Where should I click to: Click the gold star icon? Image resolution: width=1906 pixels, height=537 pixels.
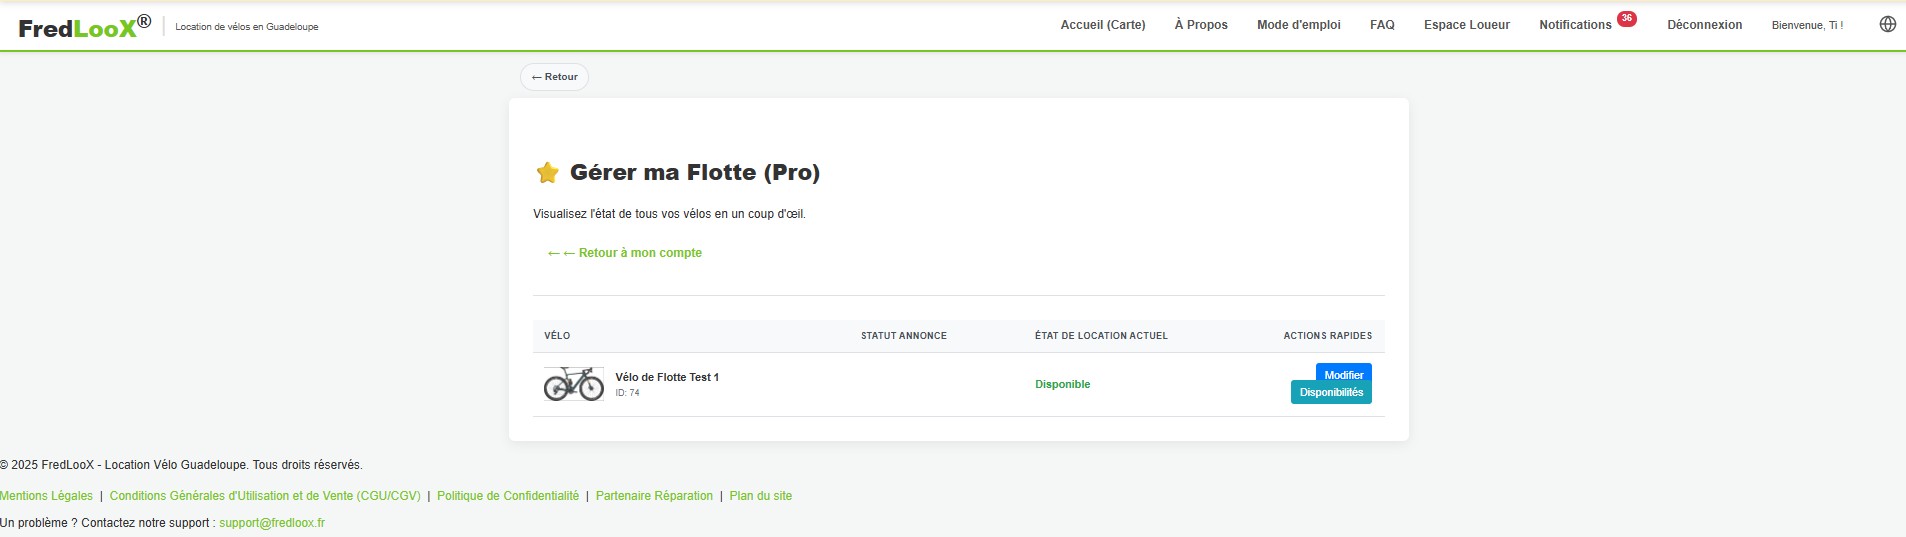pyautogui.click(x=547, y=173)
